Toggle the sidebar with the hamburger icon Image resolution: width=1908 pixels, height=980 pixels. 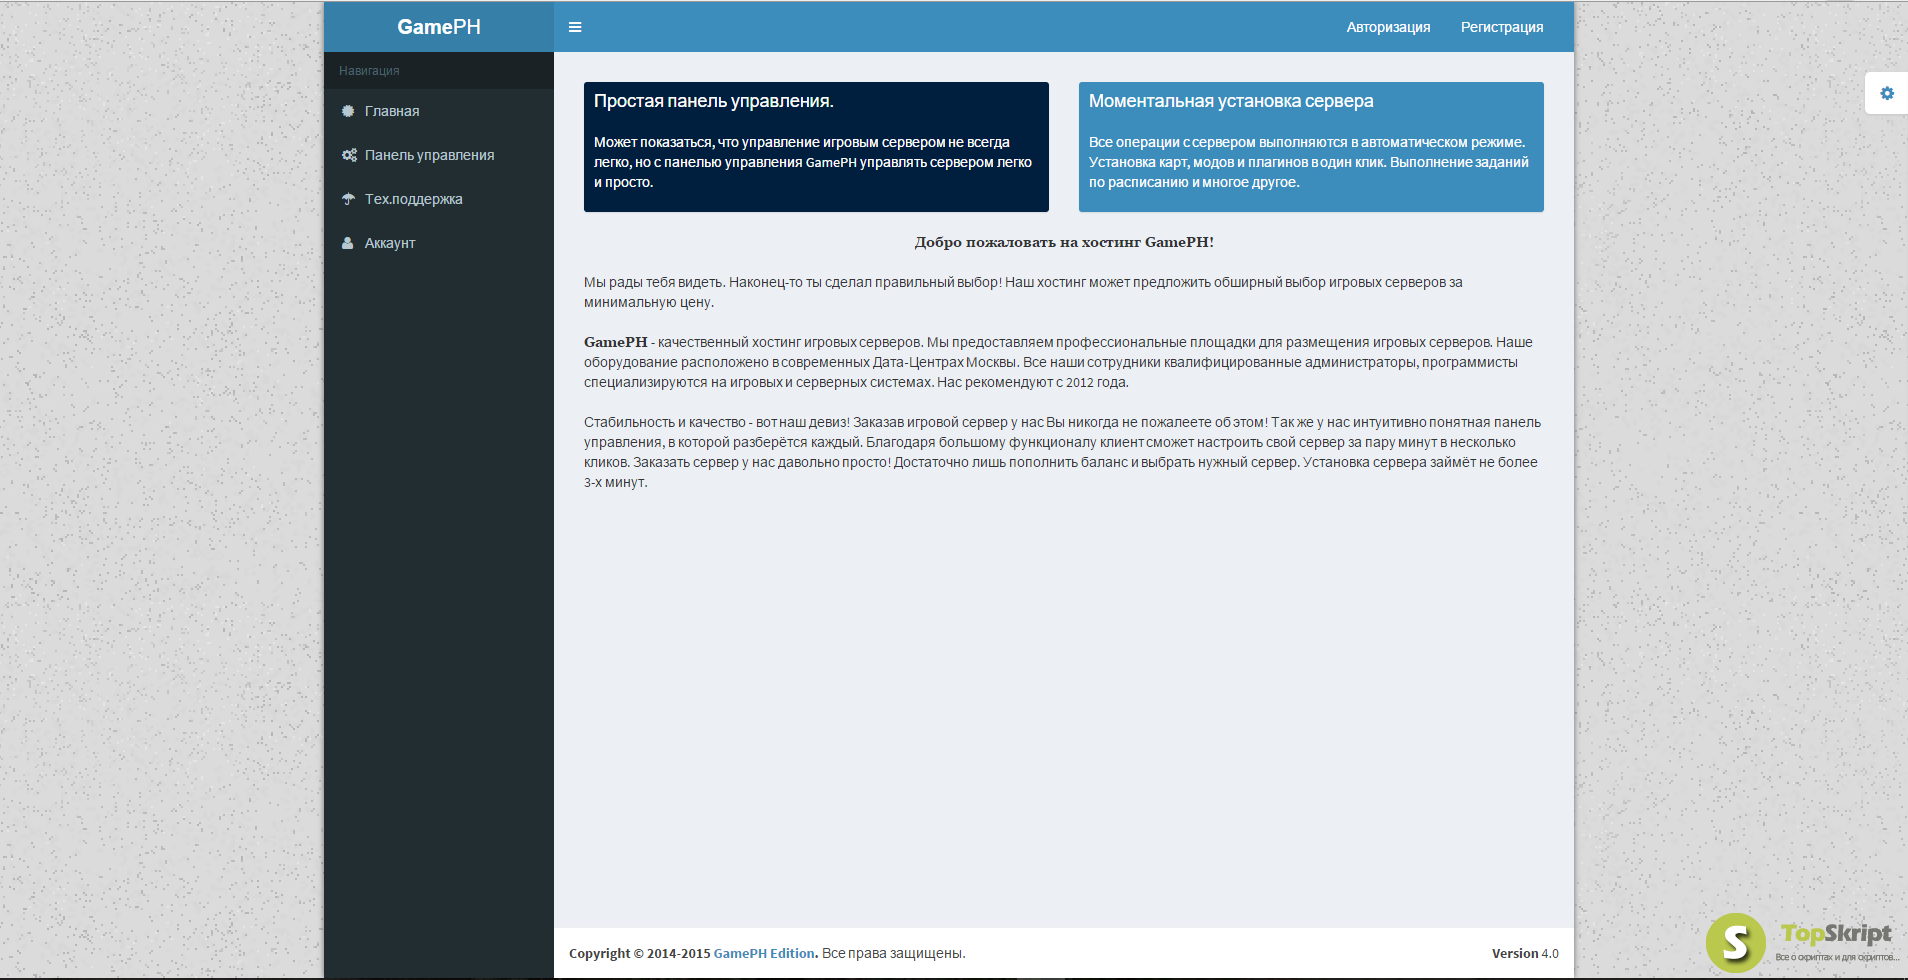click(x=575, y=27)
